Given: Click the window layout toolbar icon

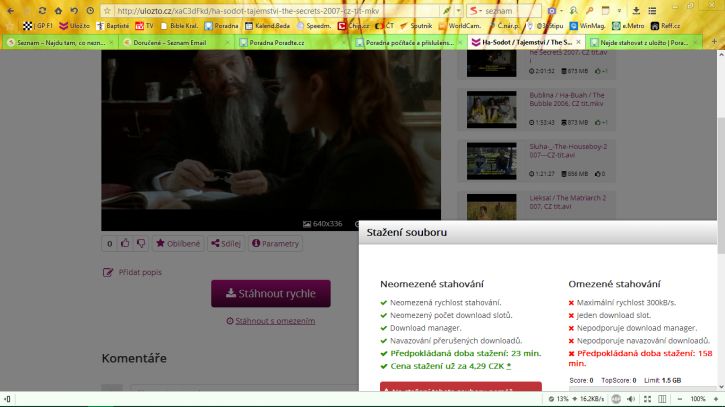Looking at the screenshot, I should pyautogui.click(x=605, y=11).
